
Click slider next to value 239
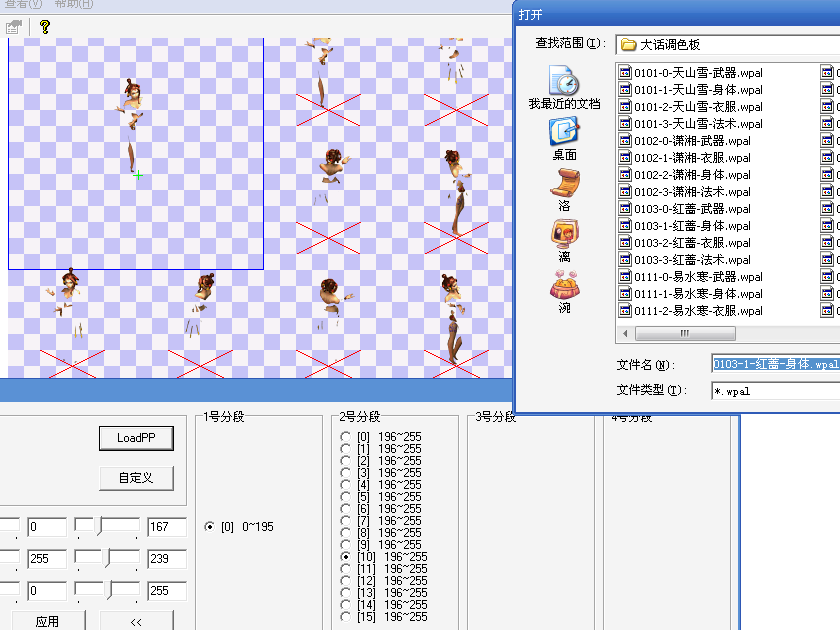pos(107,559)
